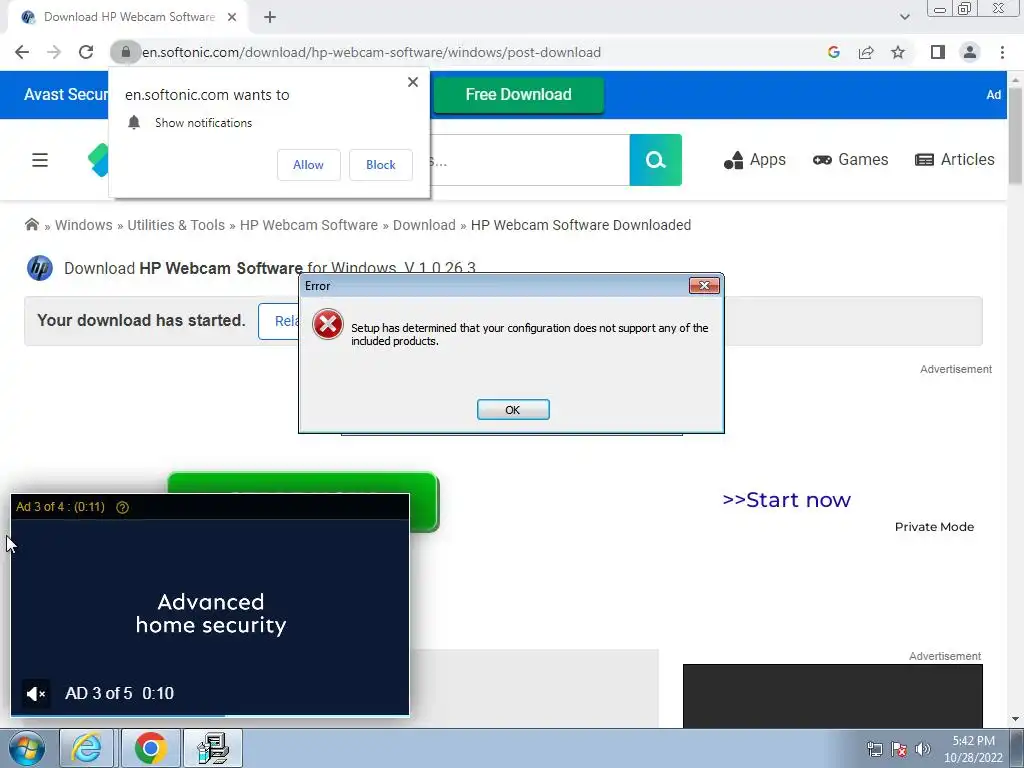Open the side panel icon
Screen dimensions: 1024x768
[x=938, y=52]
